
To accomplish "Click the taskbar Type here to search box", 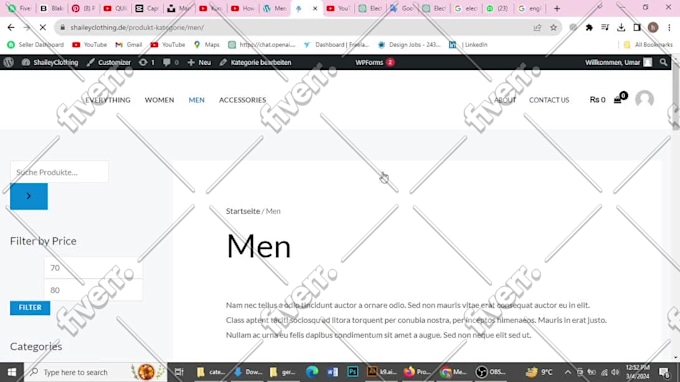I will 95,372.
